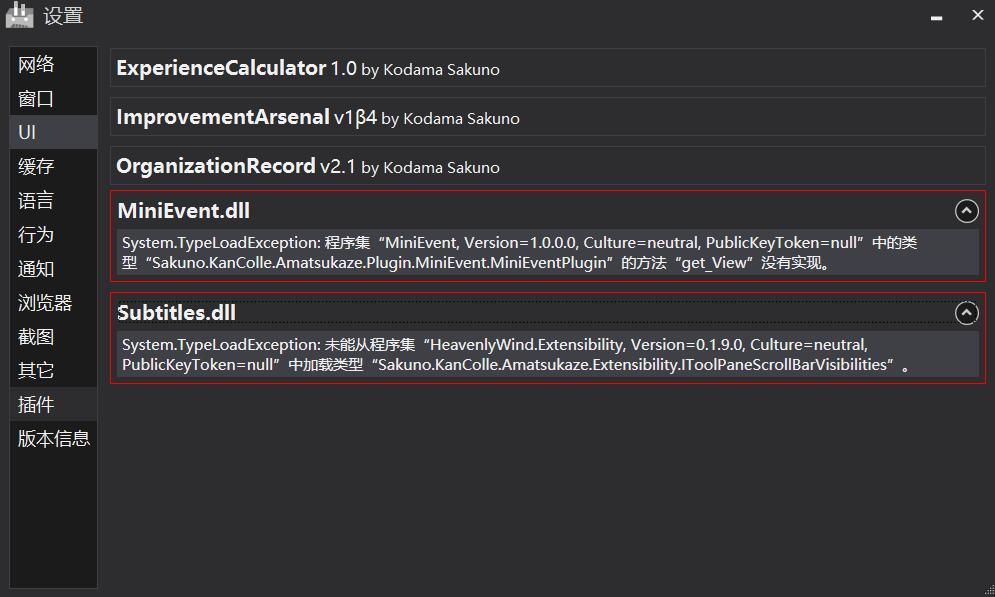
Task: Select the 截图 settings tab
Action: coord(53,337)
